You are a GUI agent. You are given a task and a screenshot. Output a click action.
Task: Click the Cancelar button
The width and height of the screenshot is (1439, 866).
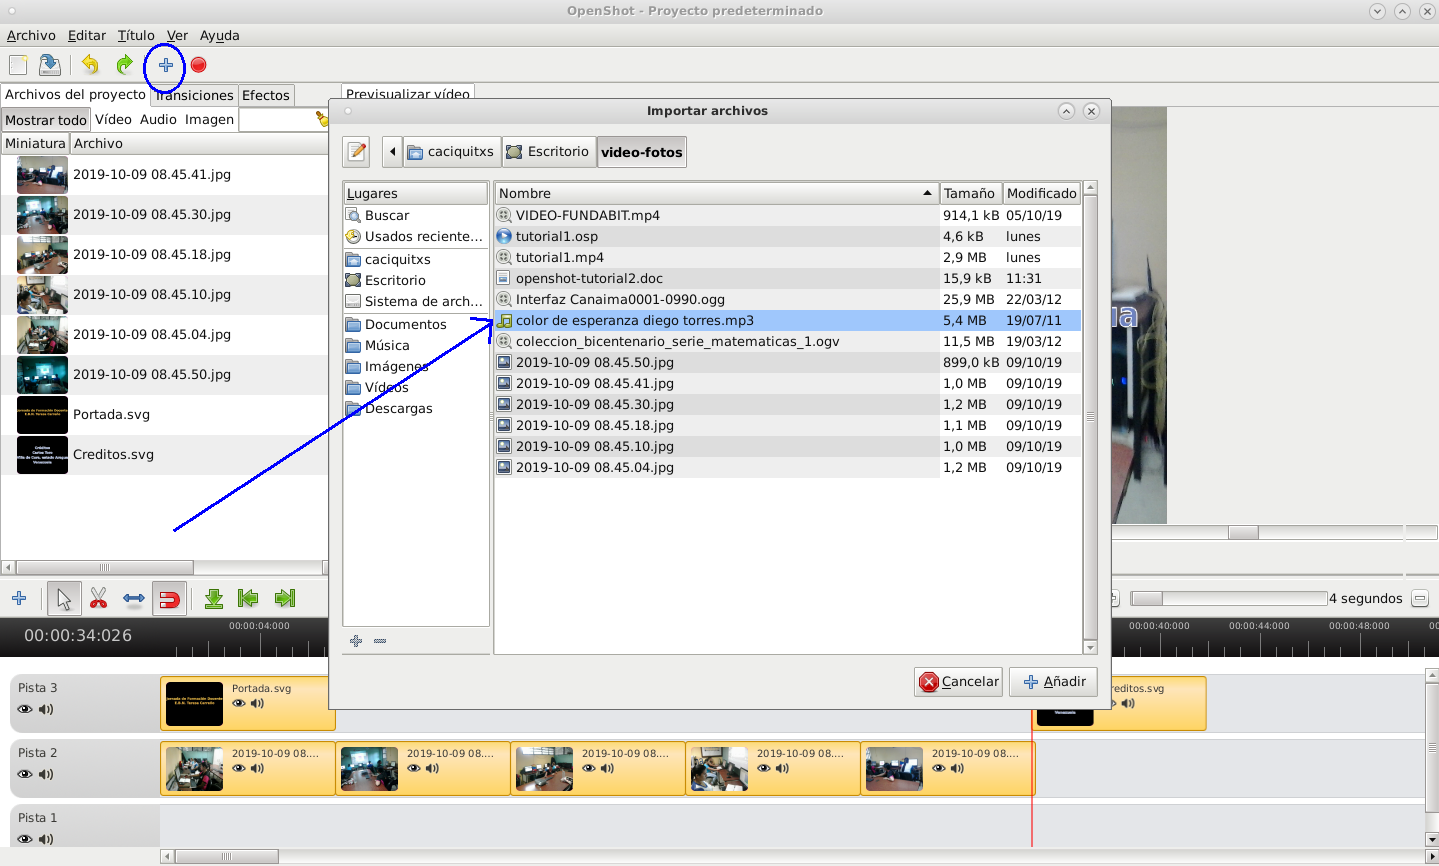(958, 682)
